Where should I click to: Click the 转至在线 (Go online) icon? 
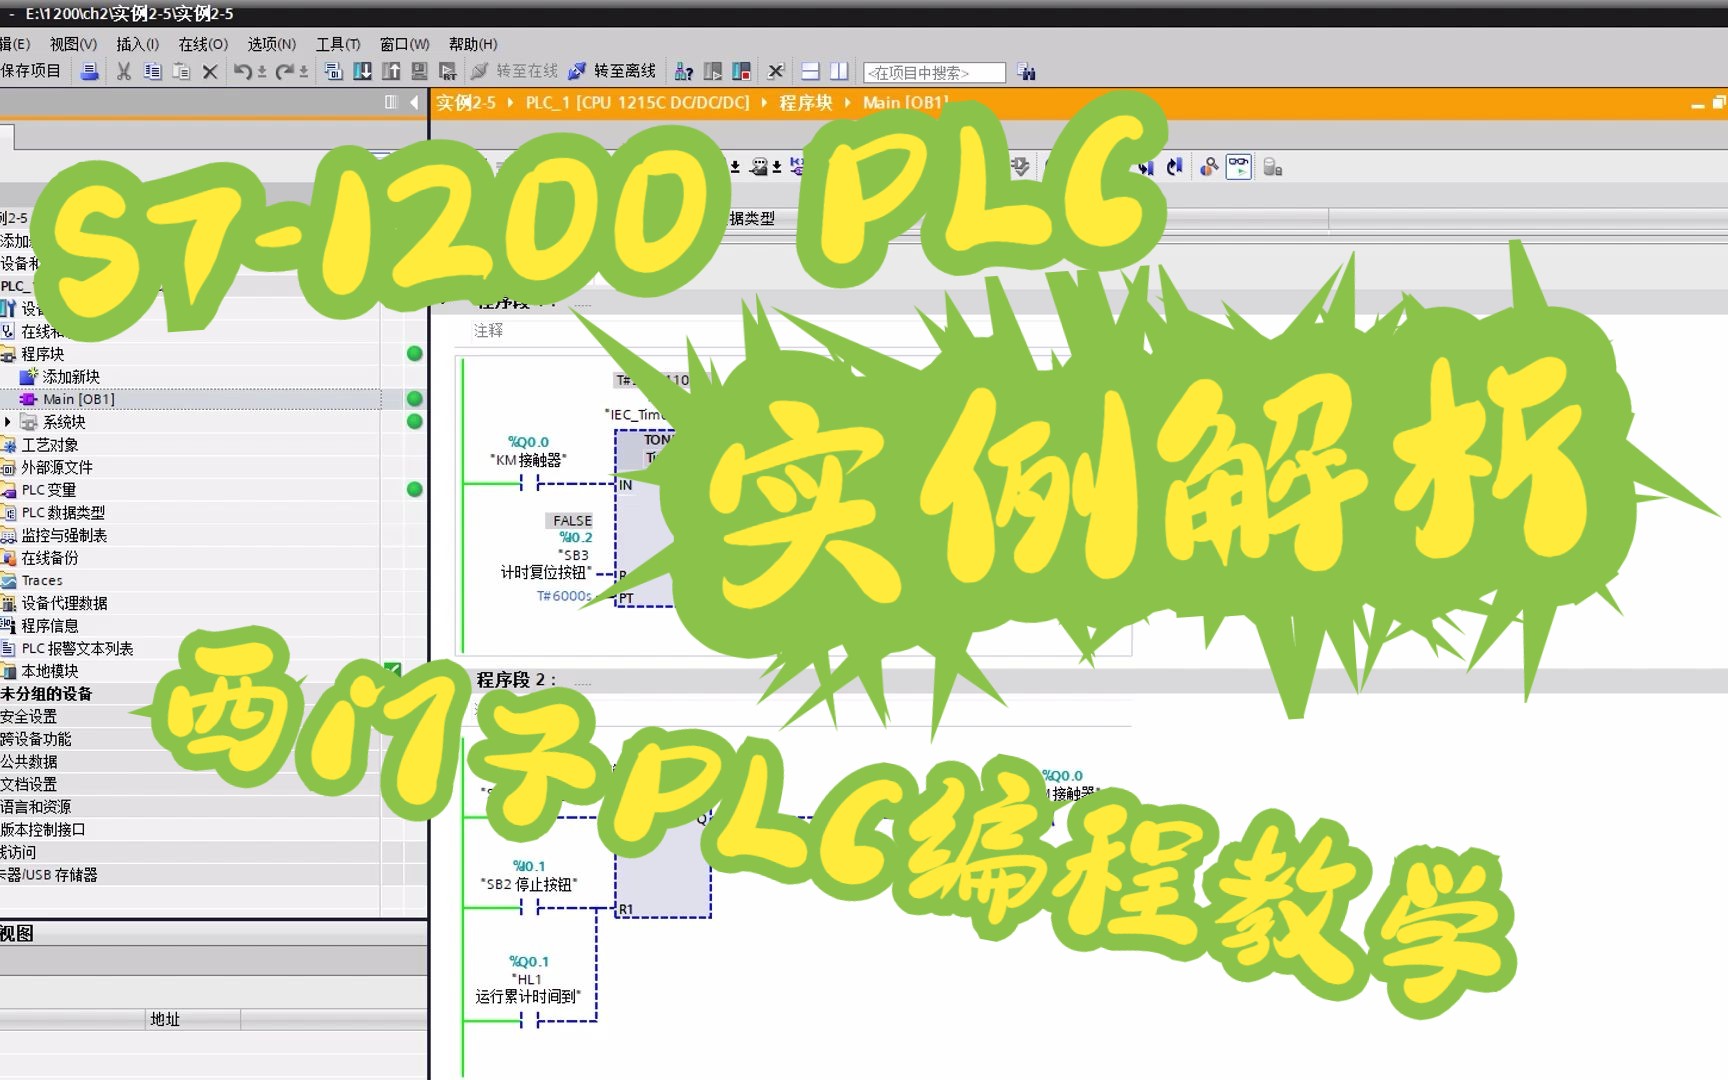point(477,71)
